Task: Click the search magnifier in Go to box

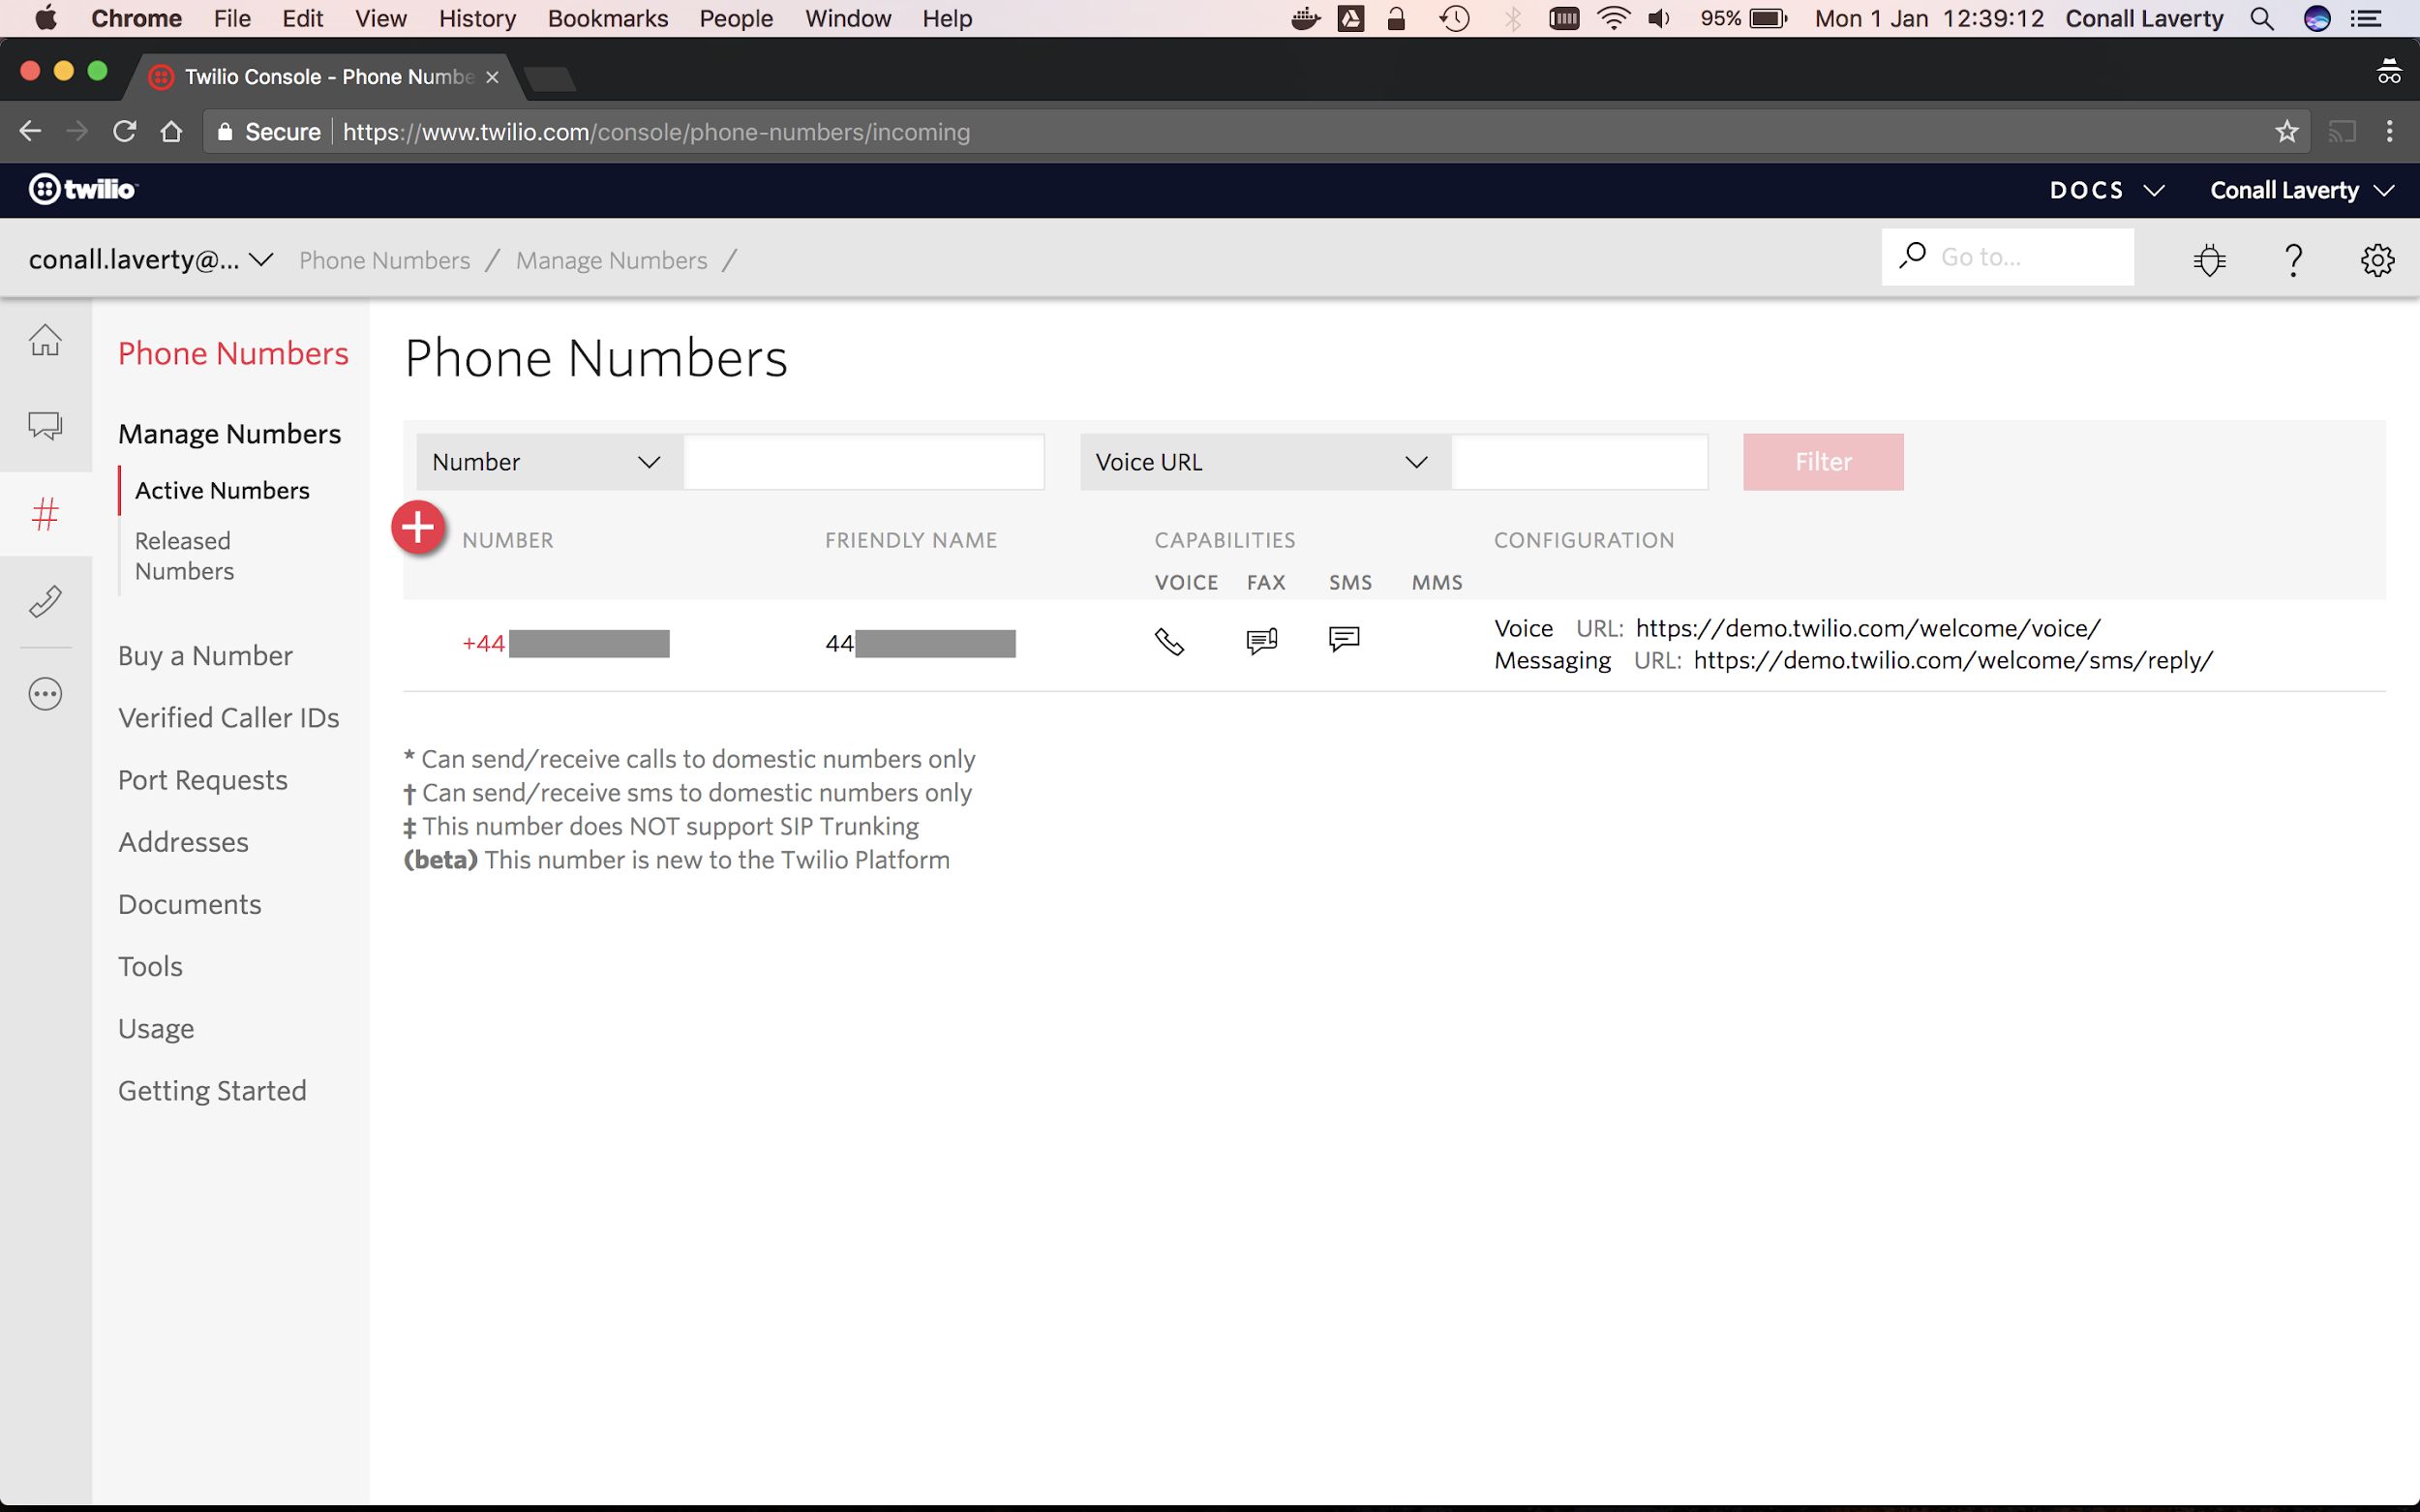Action: point(1913,256)
